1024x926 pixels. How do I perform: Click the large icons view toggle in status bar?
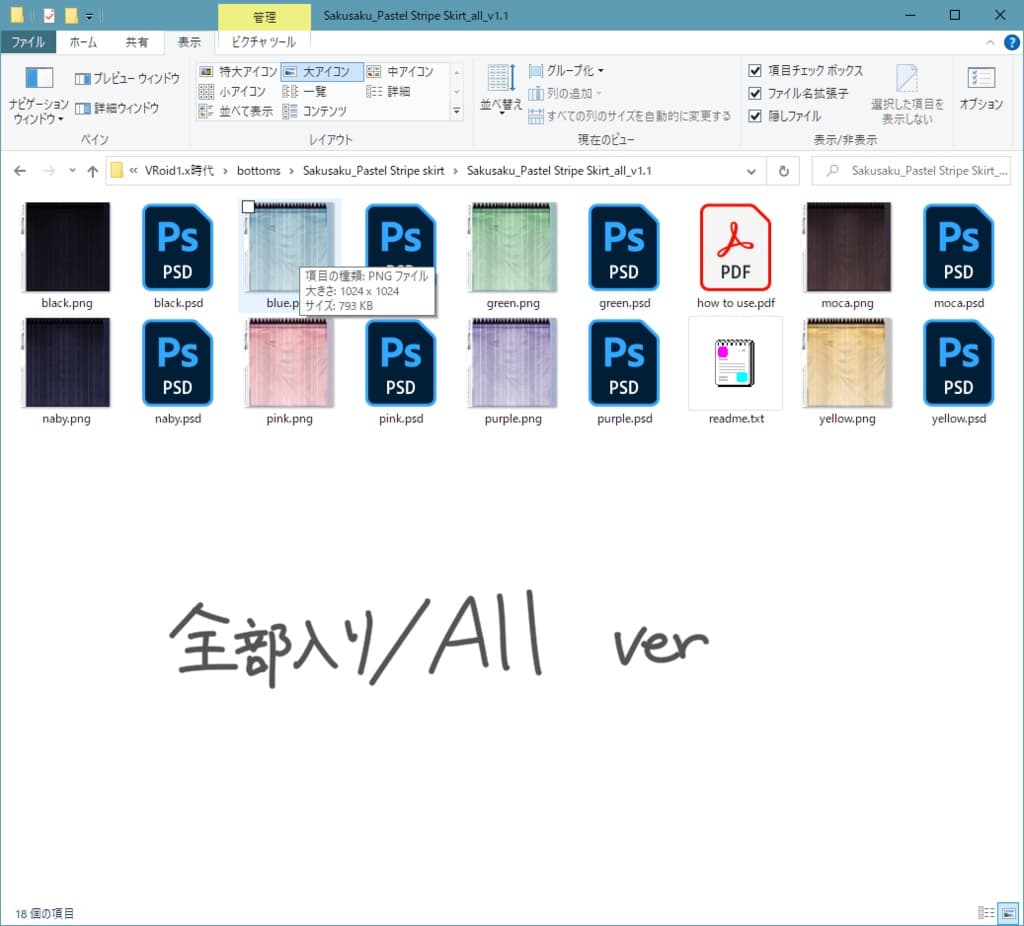click(x=1006, y=912)
